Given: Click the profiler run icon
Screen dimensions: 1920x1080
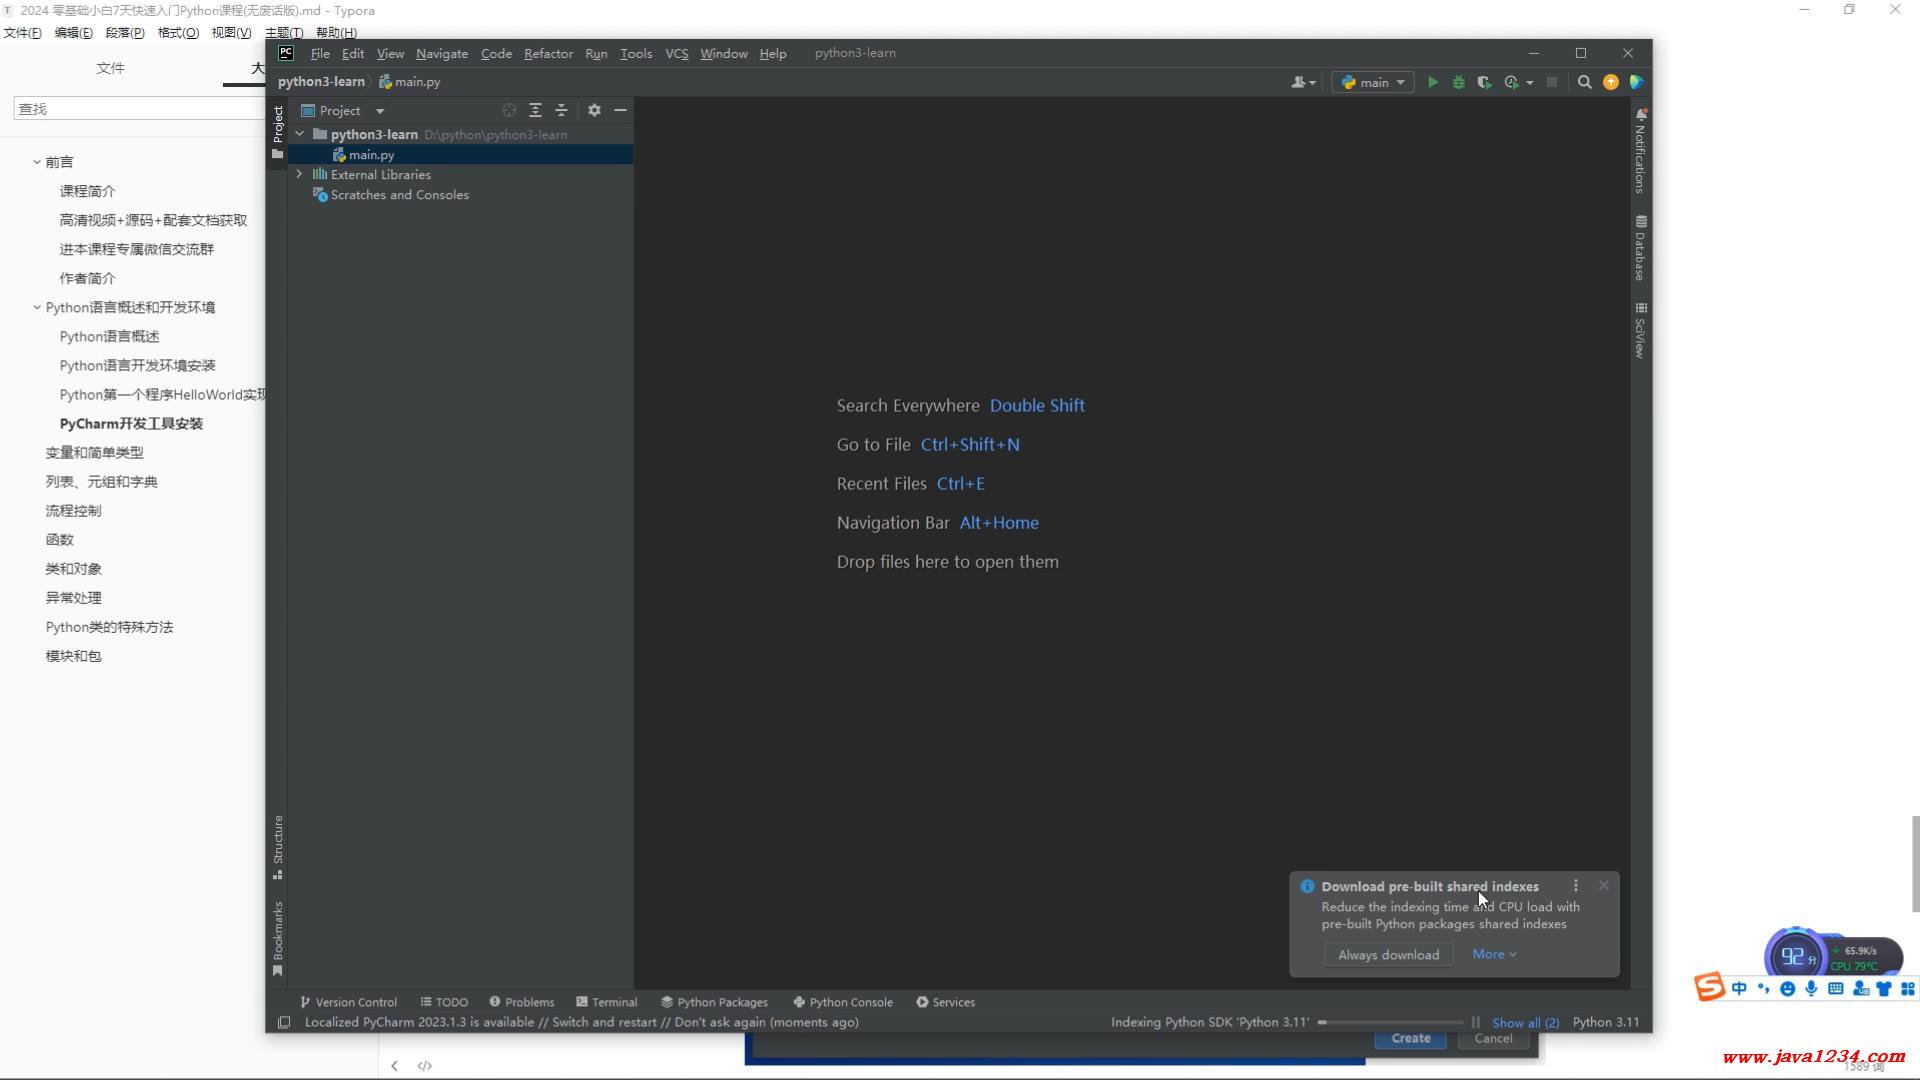Looking at the screenshot, I should [1511, 82].
